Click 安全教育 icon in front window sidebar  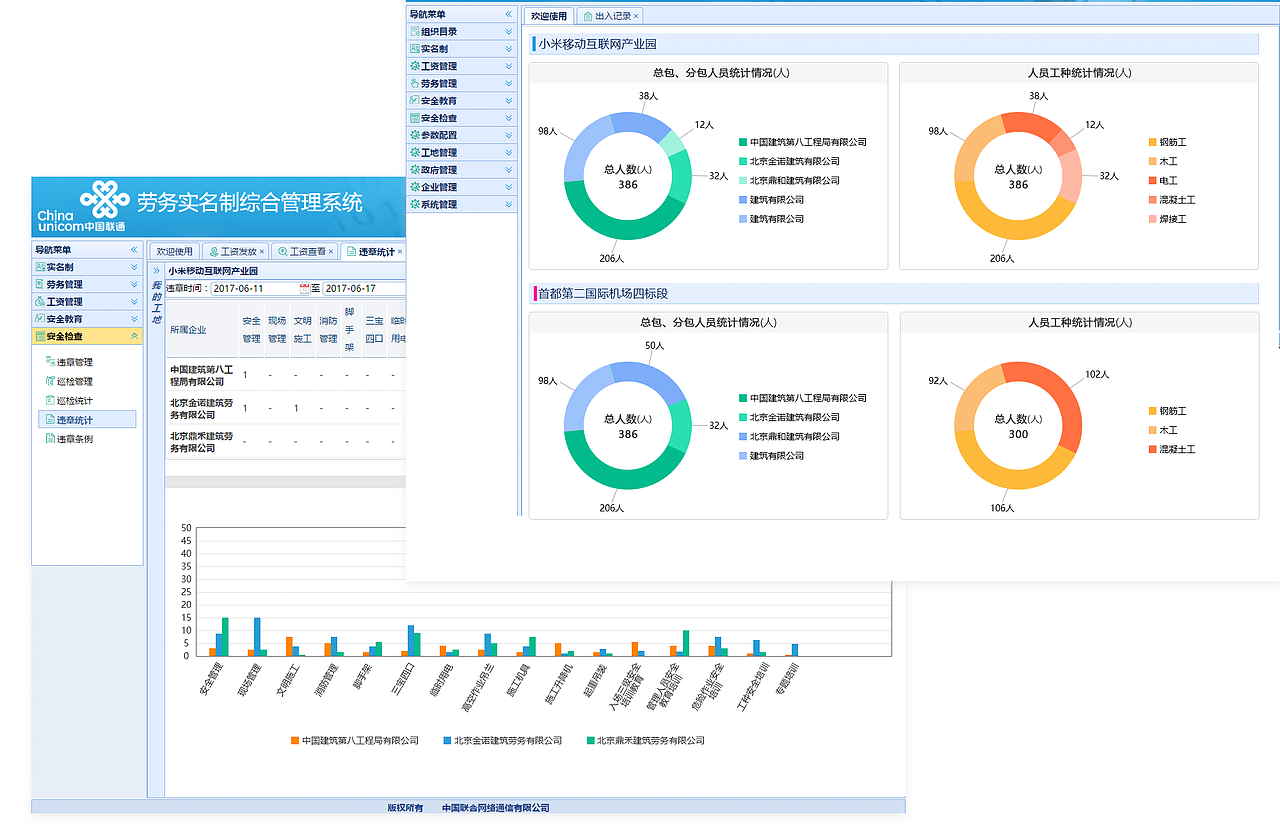(x=414, y=100)
